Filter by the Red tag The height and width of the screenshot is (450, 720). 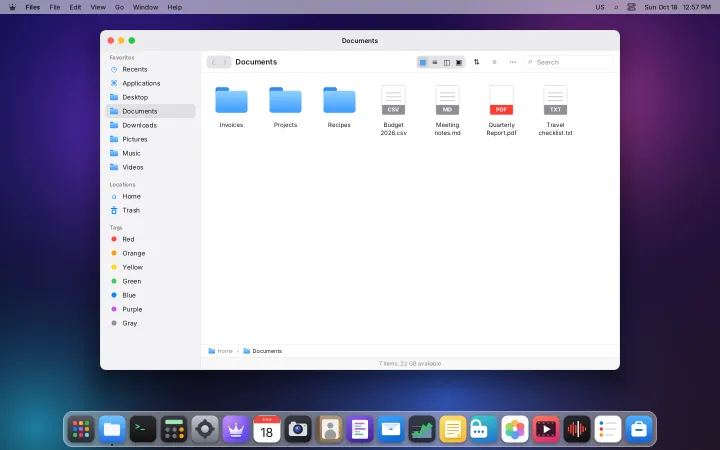coord(151,239)
